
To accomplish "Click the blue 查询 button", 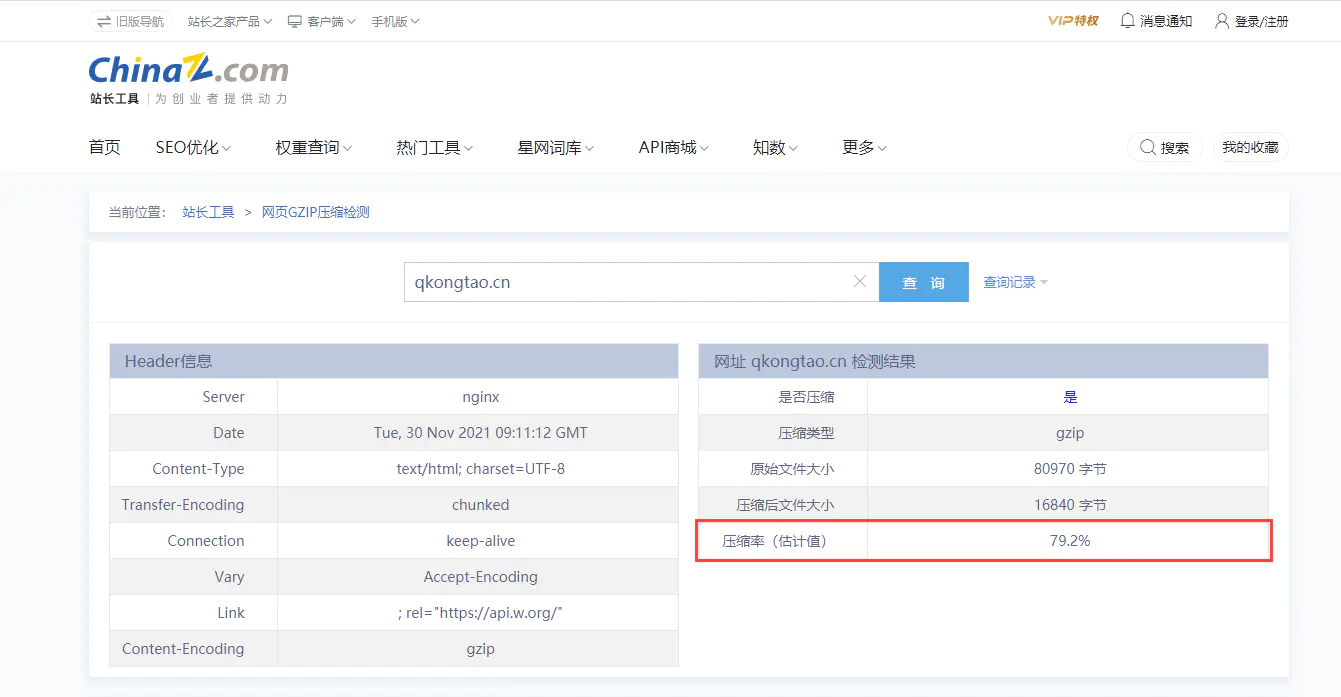I will (924, 282).
